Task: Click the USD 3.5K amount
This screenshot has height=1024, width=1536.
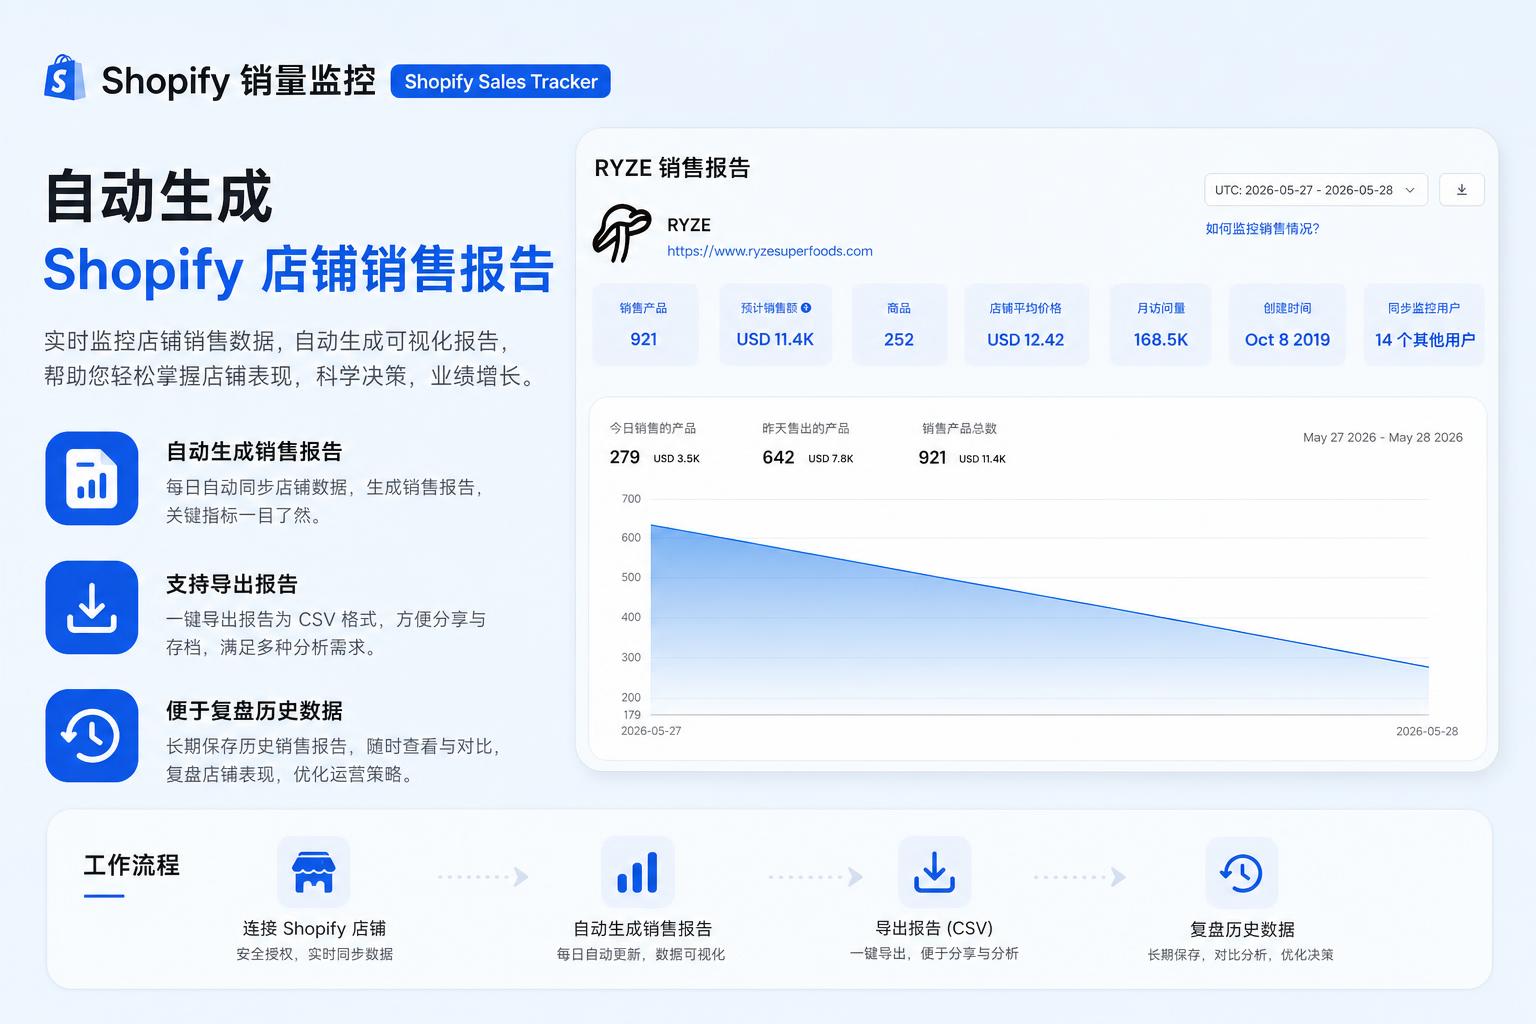Action: click(677, 459)
